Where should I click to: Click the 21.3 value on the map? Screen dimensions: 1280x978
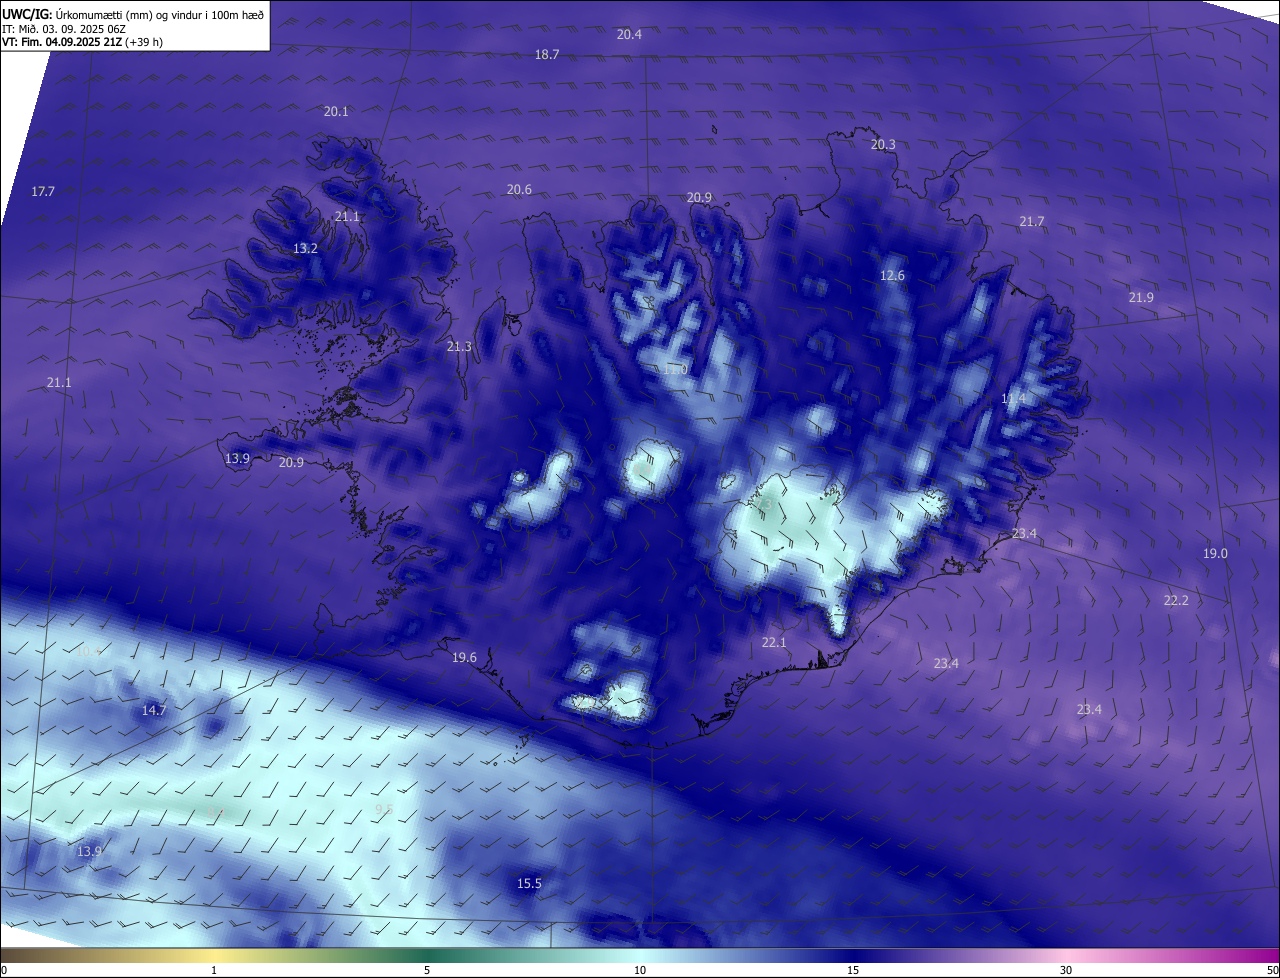459,347
